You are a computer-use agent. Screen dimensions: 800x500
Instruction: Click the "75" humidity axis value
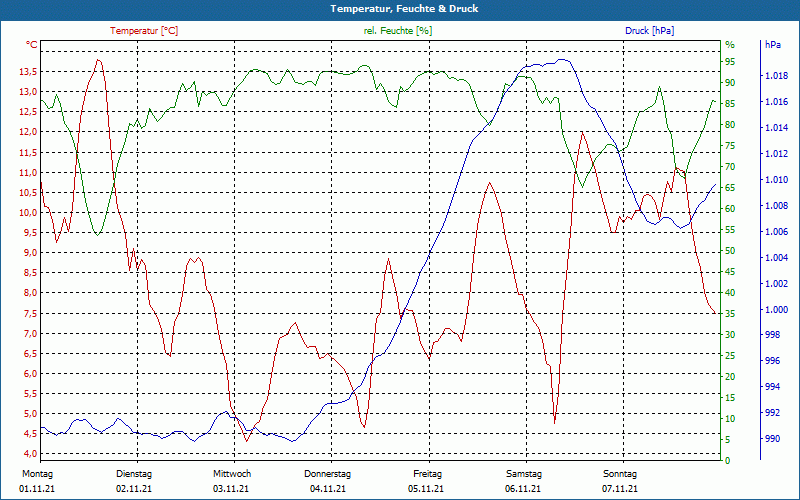[x=730, y=146]
